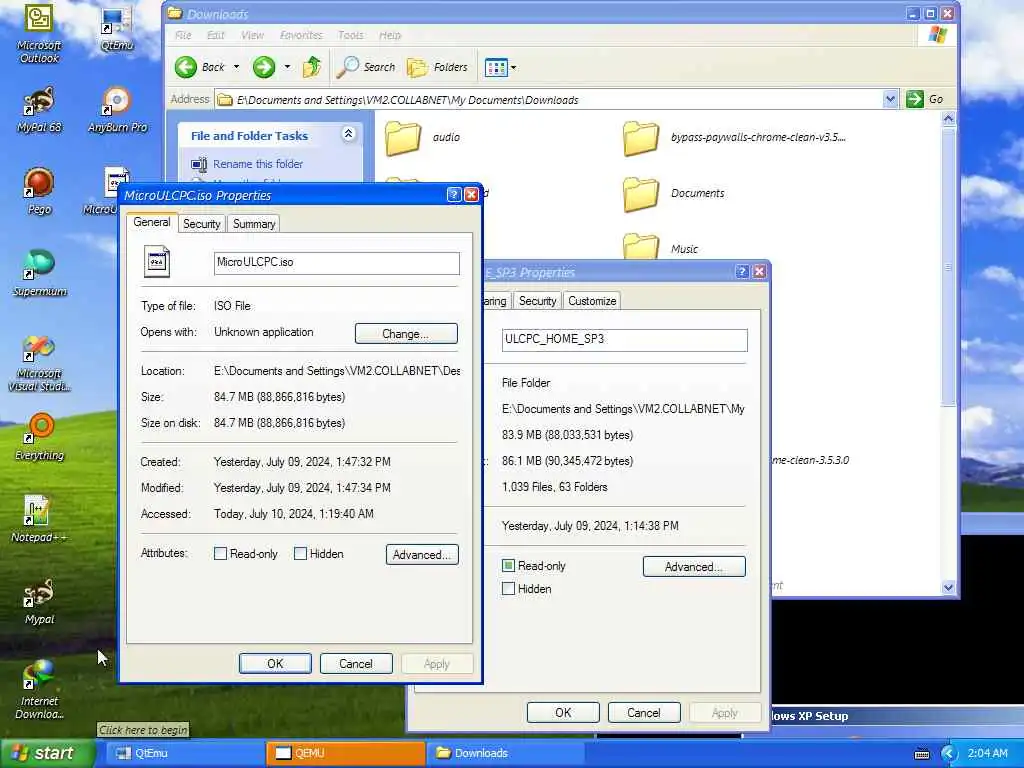The width and height of the screenshot is (1024, 768).
Task: Open the Supermium browser icon
Action: [x=39, y=273]
